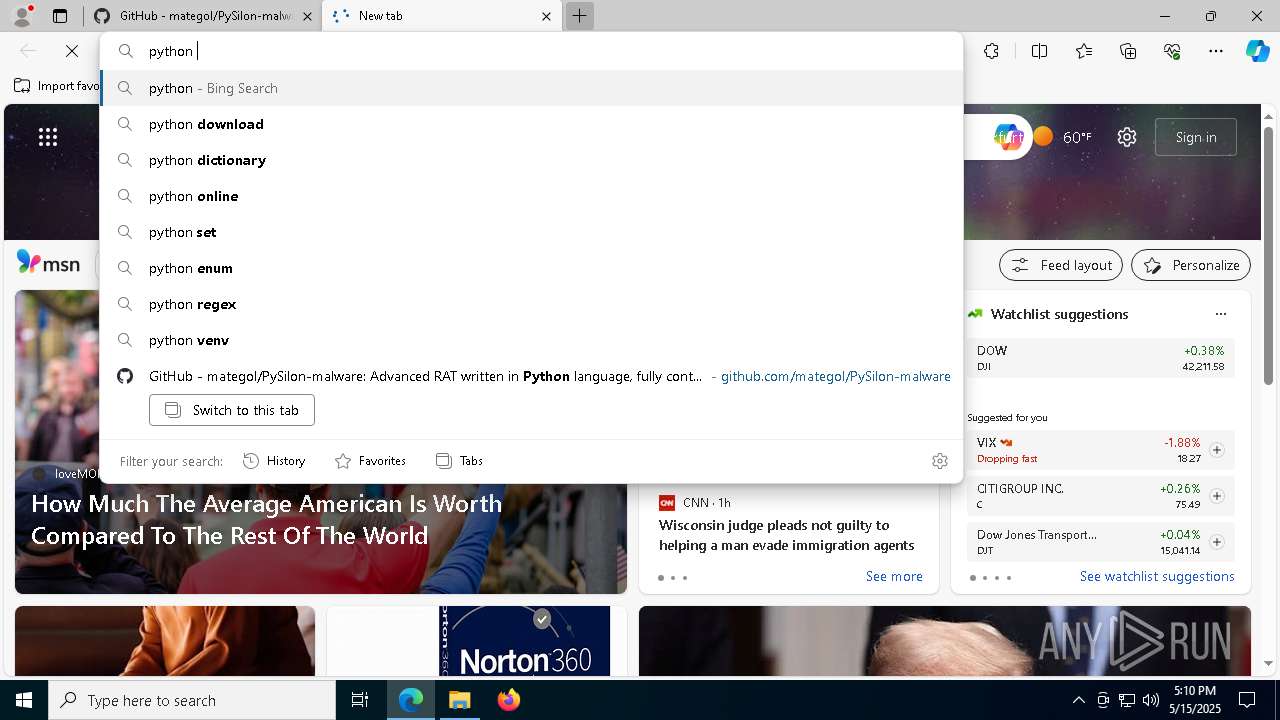Open Task View on taskbar
This screenshot has height=720, width=1280.
[x=360, y=700]
